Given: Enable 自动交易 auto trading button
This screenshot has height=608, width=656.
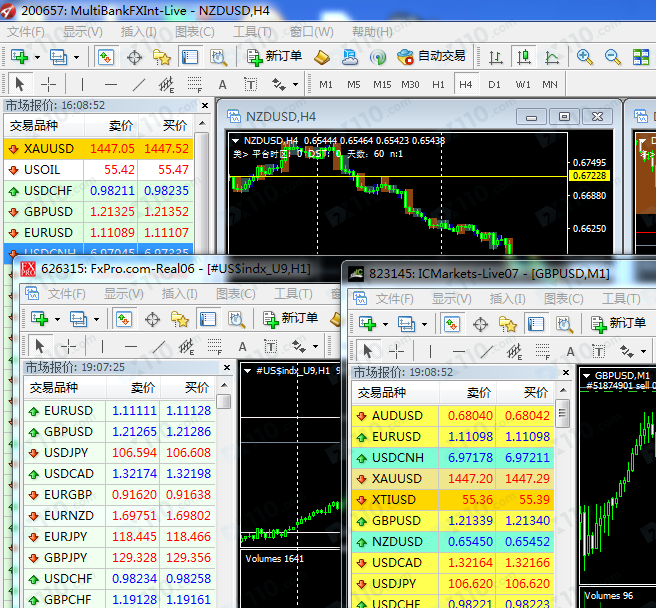Looking at the screenshot, I should [431, 57].
